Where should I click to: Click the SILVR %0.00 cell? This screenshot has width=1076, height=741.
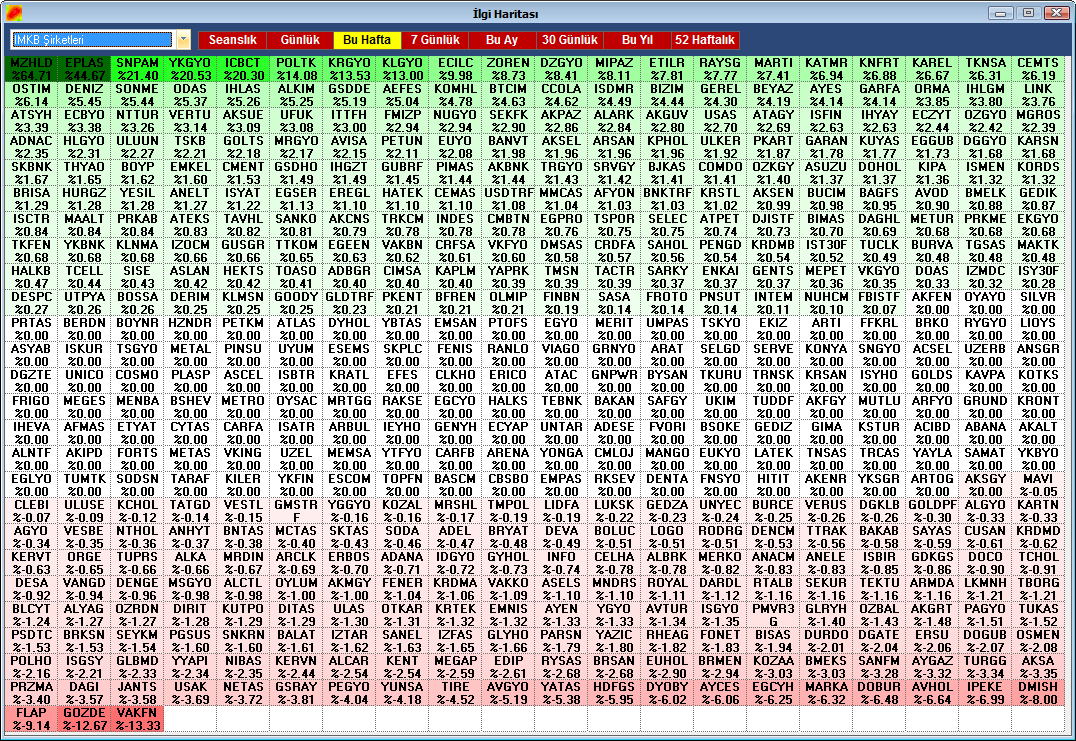tap(1038, 303)
